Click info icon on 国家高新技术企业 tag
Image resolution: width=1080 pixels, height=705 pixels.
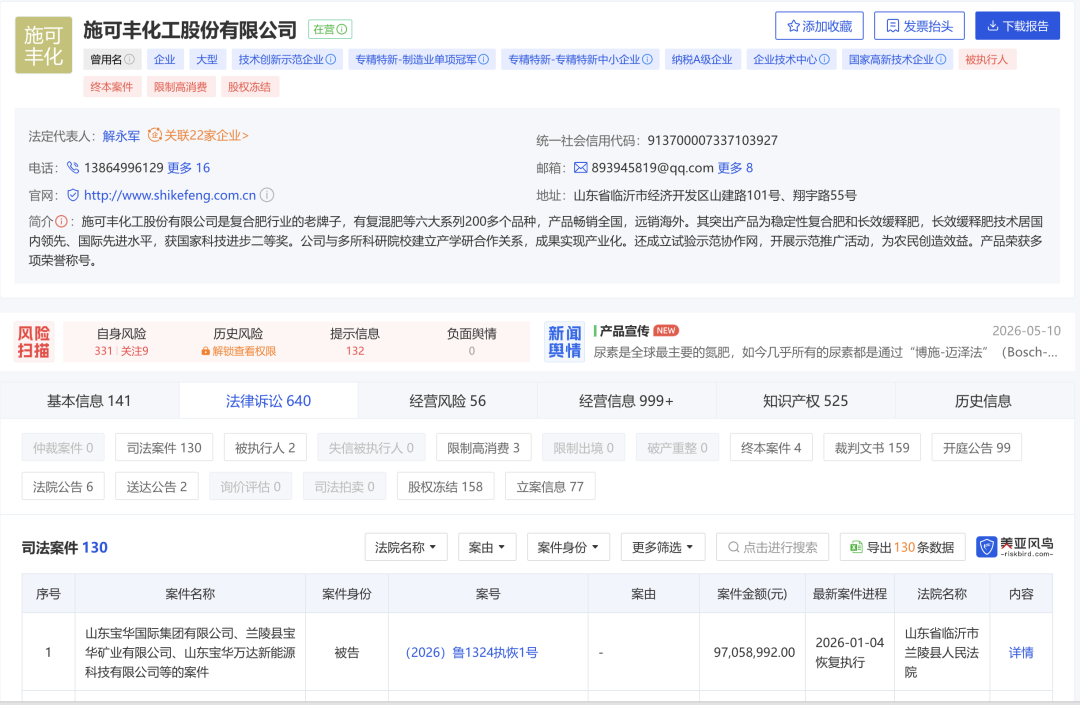[941, 59]
